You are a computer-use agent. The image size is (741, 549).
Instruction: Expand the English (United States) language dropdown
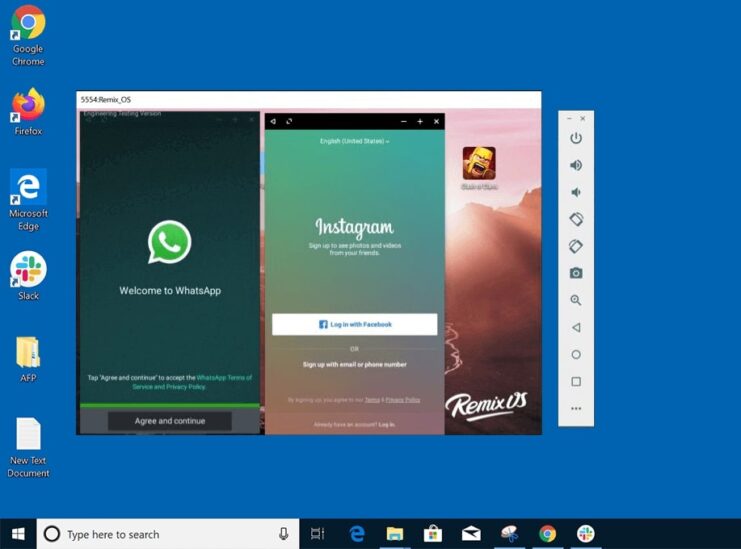tap(354, 142)
